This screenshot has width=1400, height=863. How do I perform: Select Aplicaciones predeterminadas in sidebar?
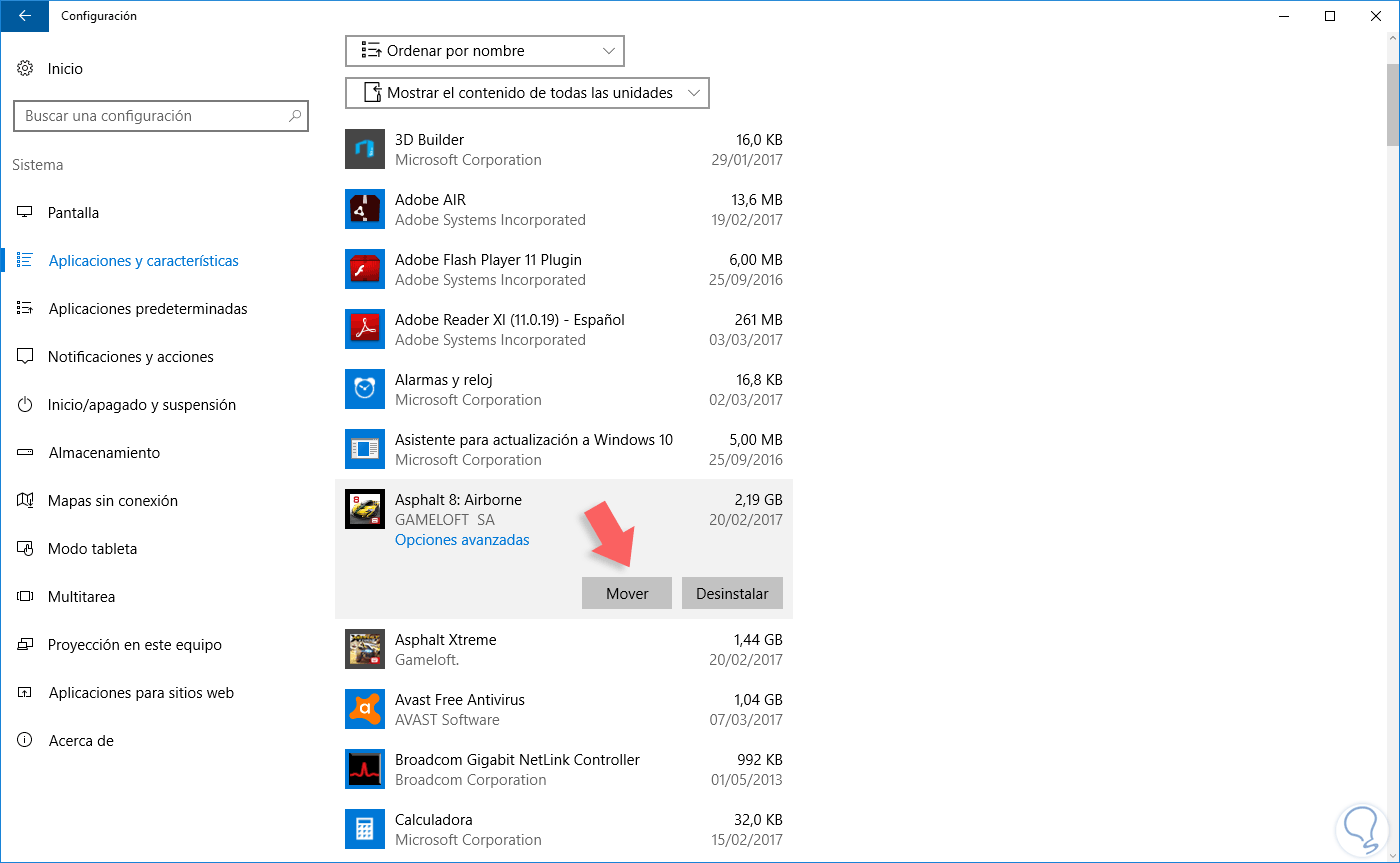pos(147,309)
